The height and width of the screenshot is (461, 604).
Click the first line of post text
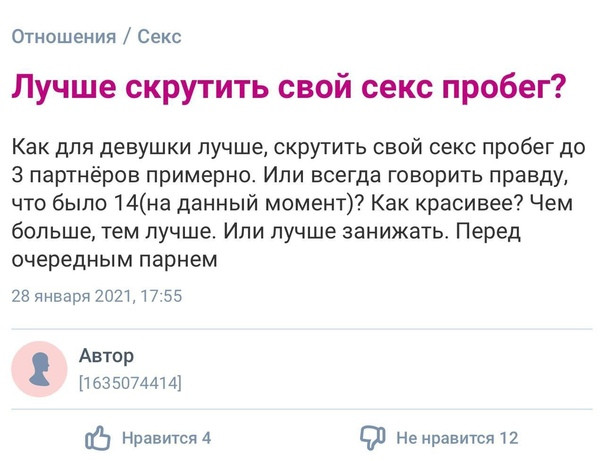(x=299, y=148)
